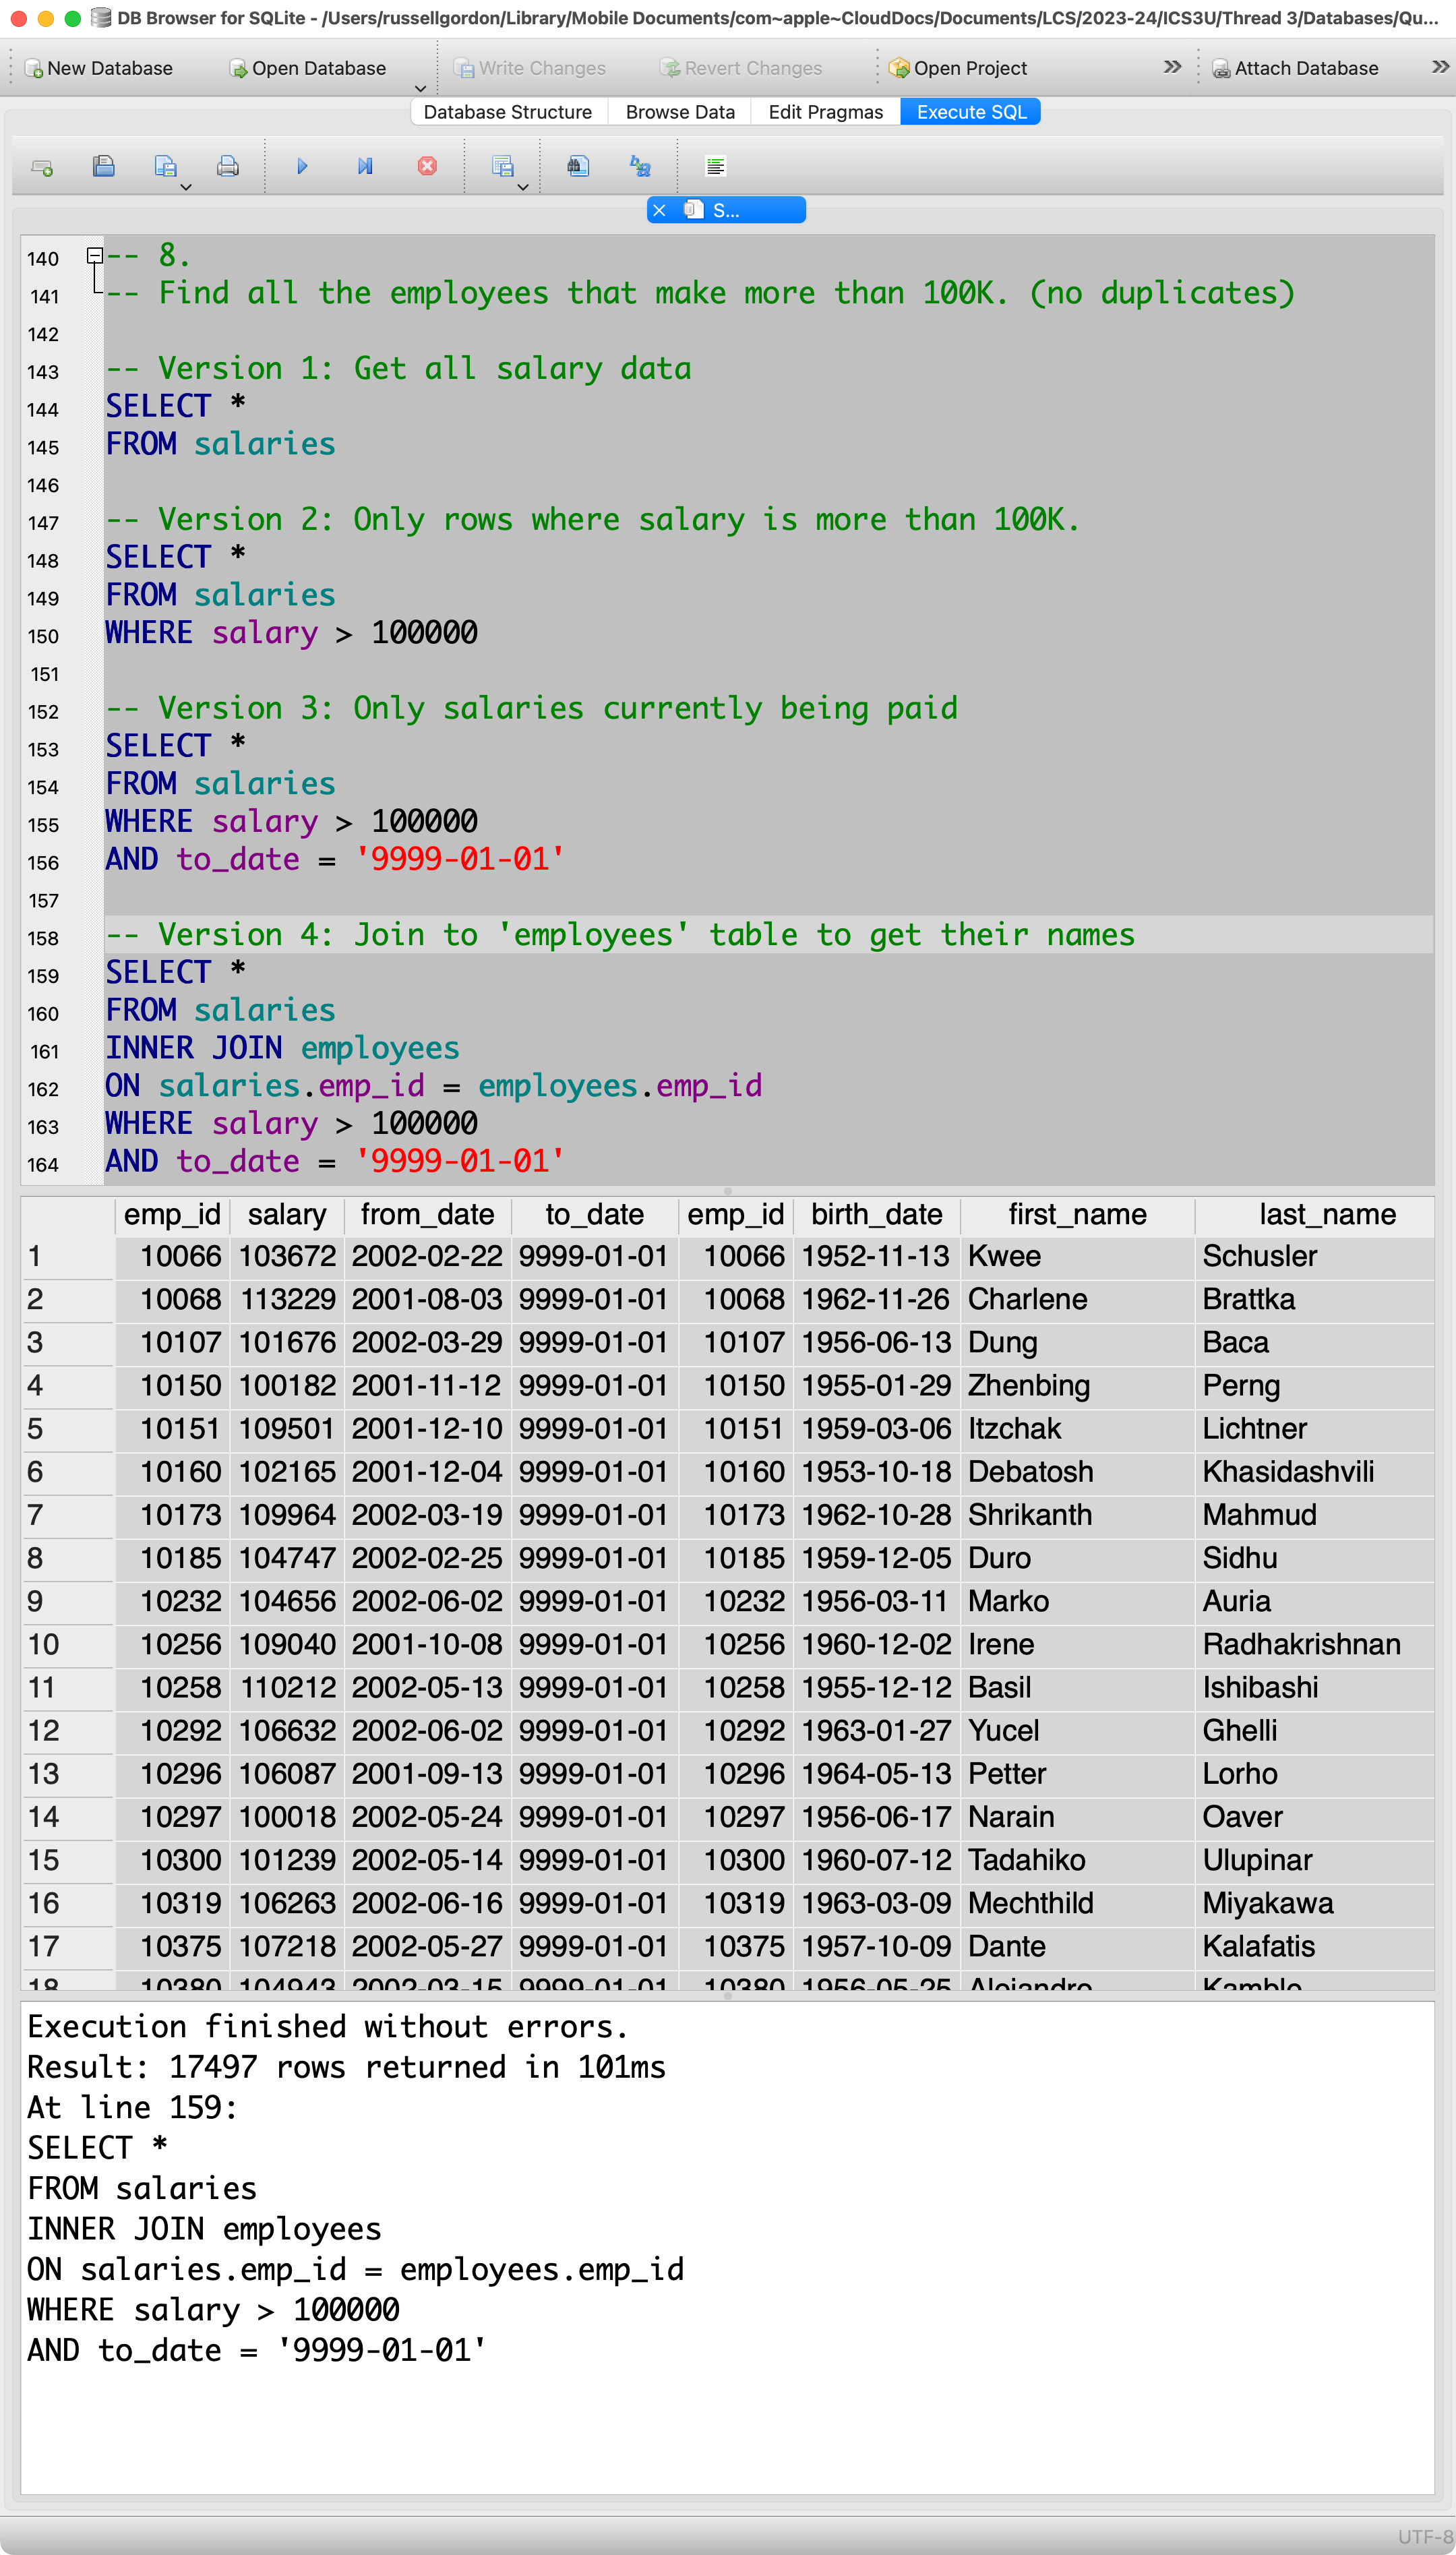
Task: Show more main toolbar items chevron
Action: [x=1172, y=67]
